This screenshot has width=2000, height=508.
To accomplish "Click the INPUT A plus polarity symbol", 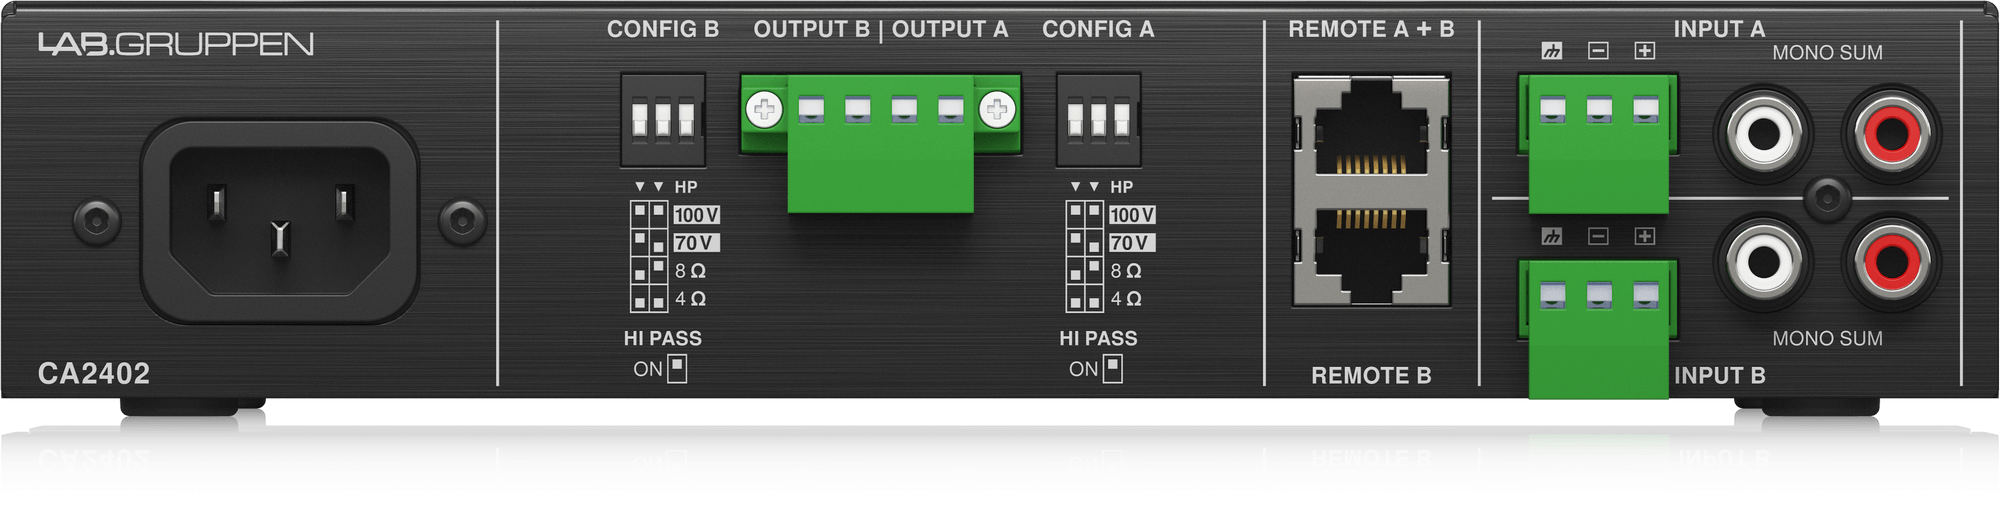I will pos(1644,50).
